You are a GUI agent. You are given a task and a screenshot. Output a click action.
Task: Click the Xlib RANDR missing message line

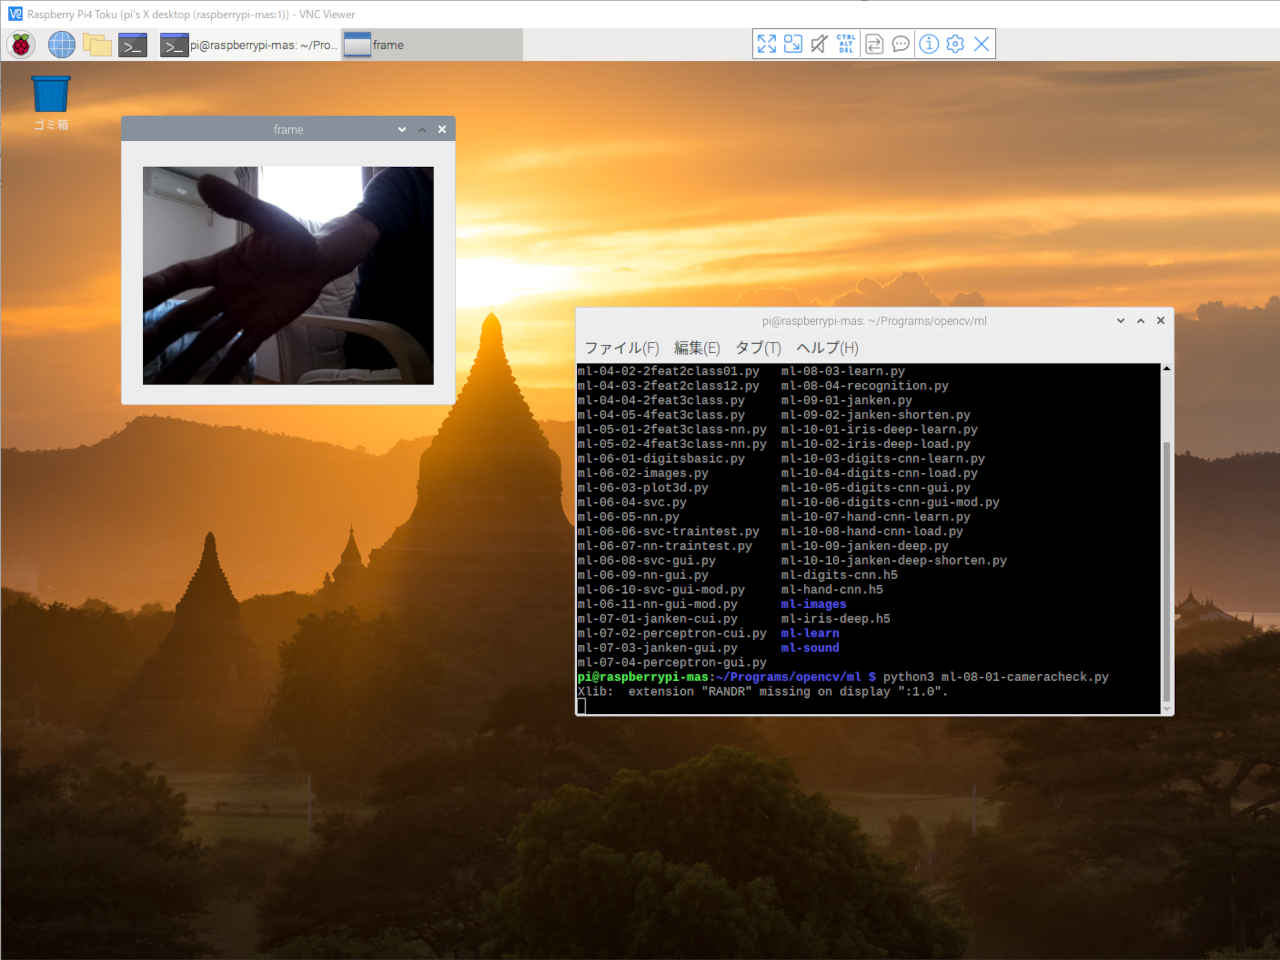coord(762,692)
